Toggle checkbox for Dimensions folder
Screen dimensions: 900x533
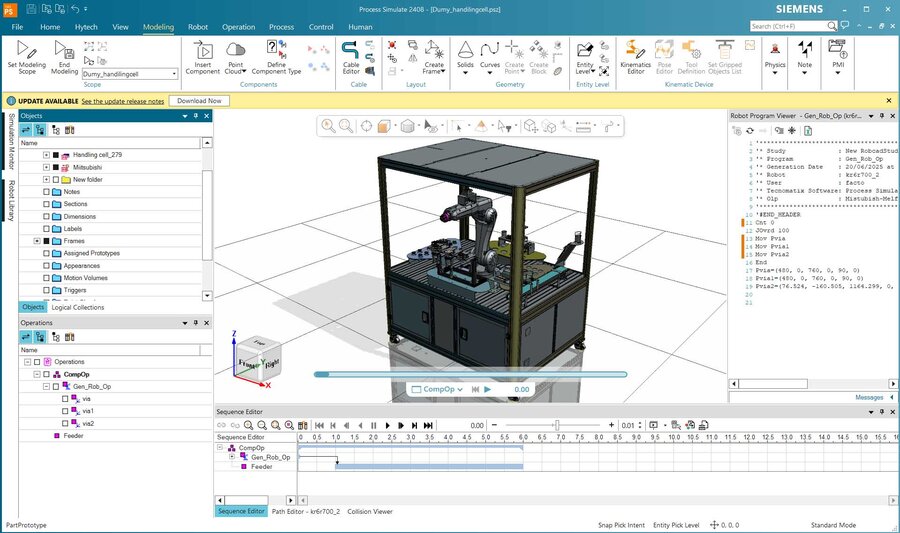point(46,216)
